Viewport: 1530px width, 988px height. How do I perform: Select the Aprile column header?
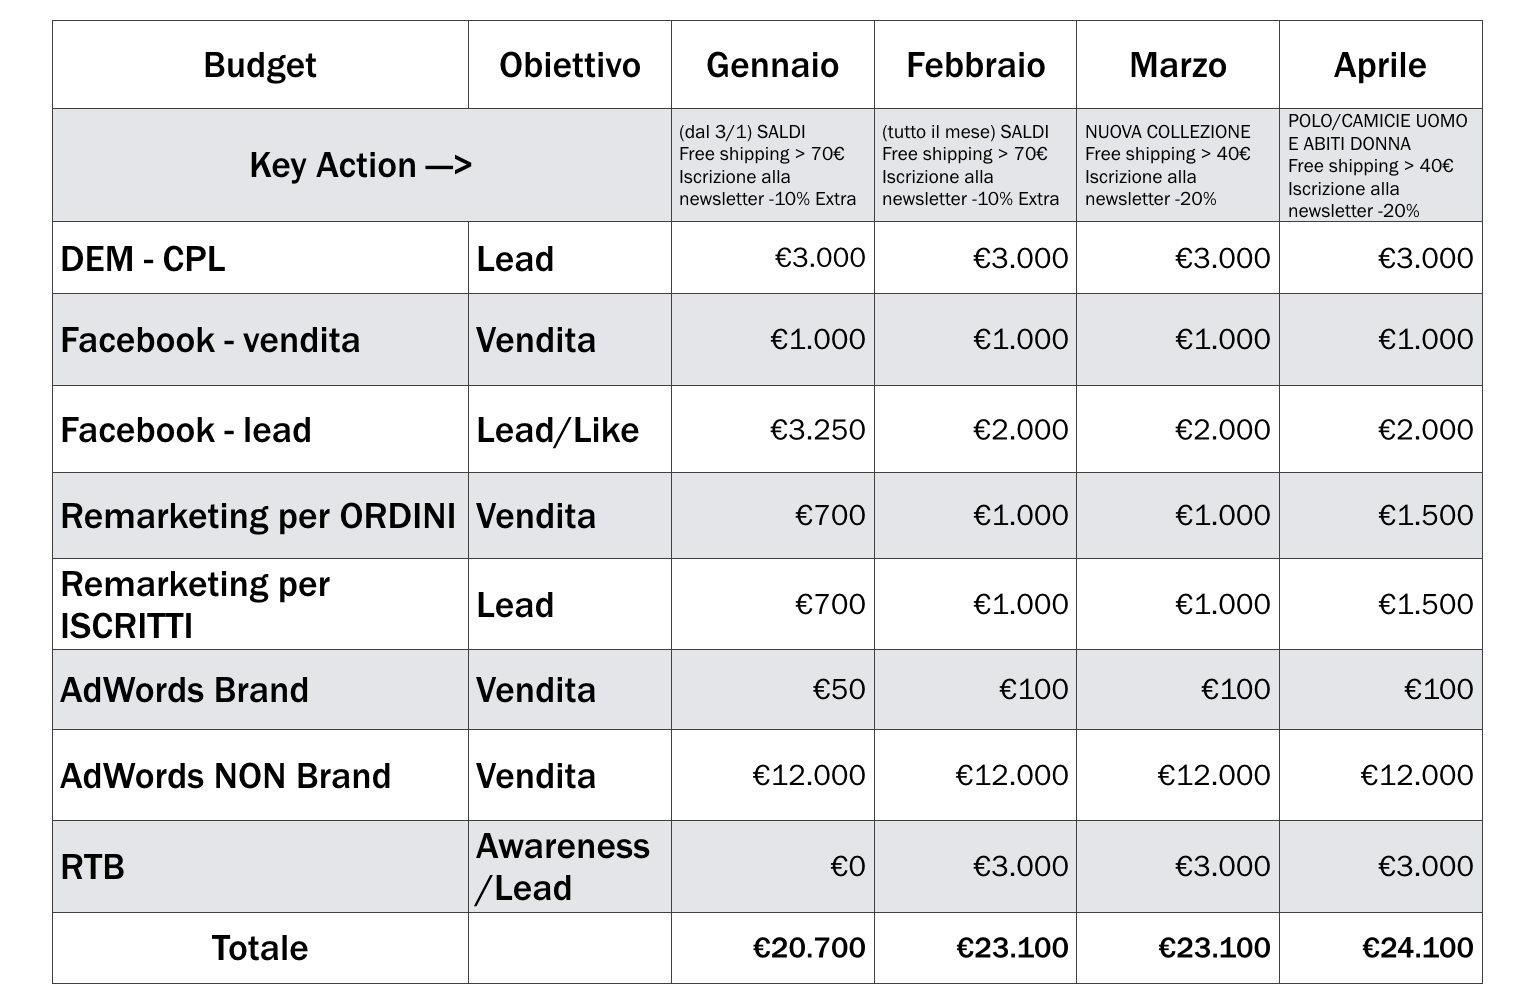tap(1380, 66)
